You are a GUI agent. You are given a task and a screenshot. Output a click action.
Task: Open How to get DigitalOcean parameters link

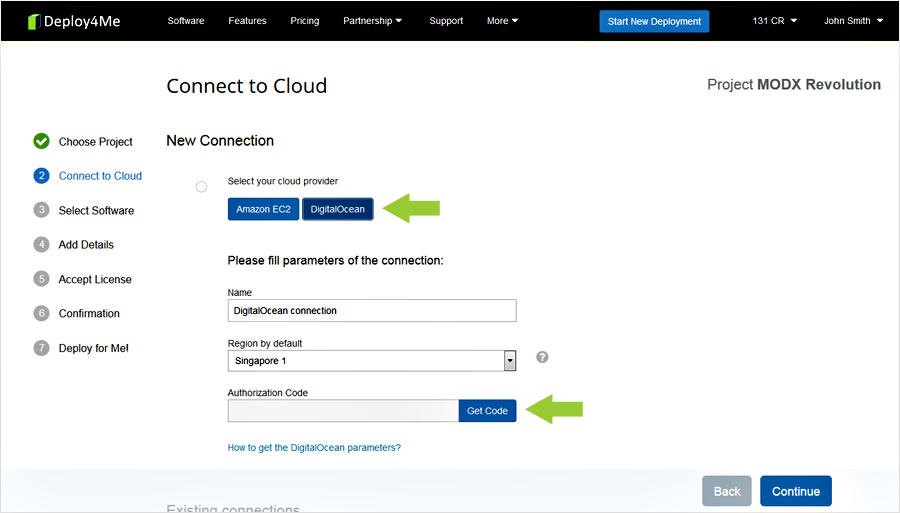pyautogui.click(x=314, y=448)
